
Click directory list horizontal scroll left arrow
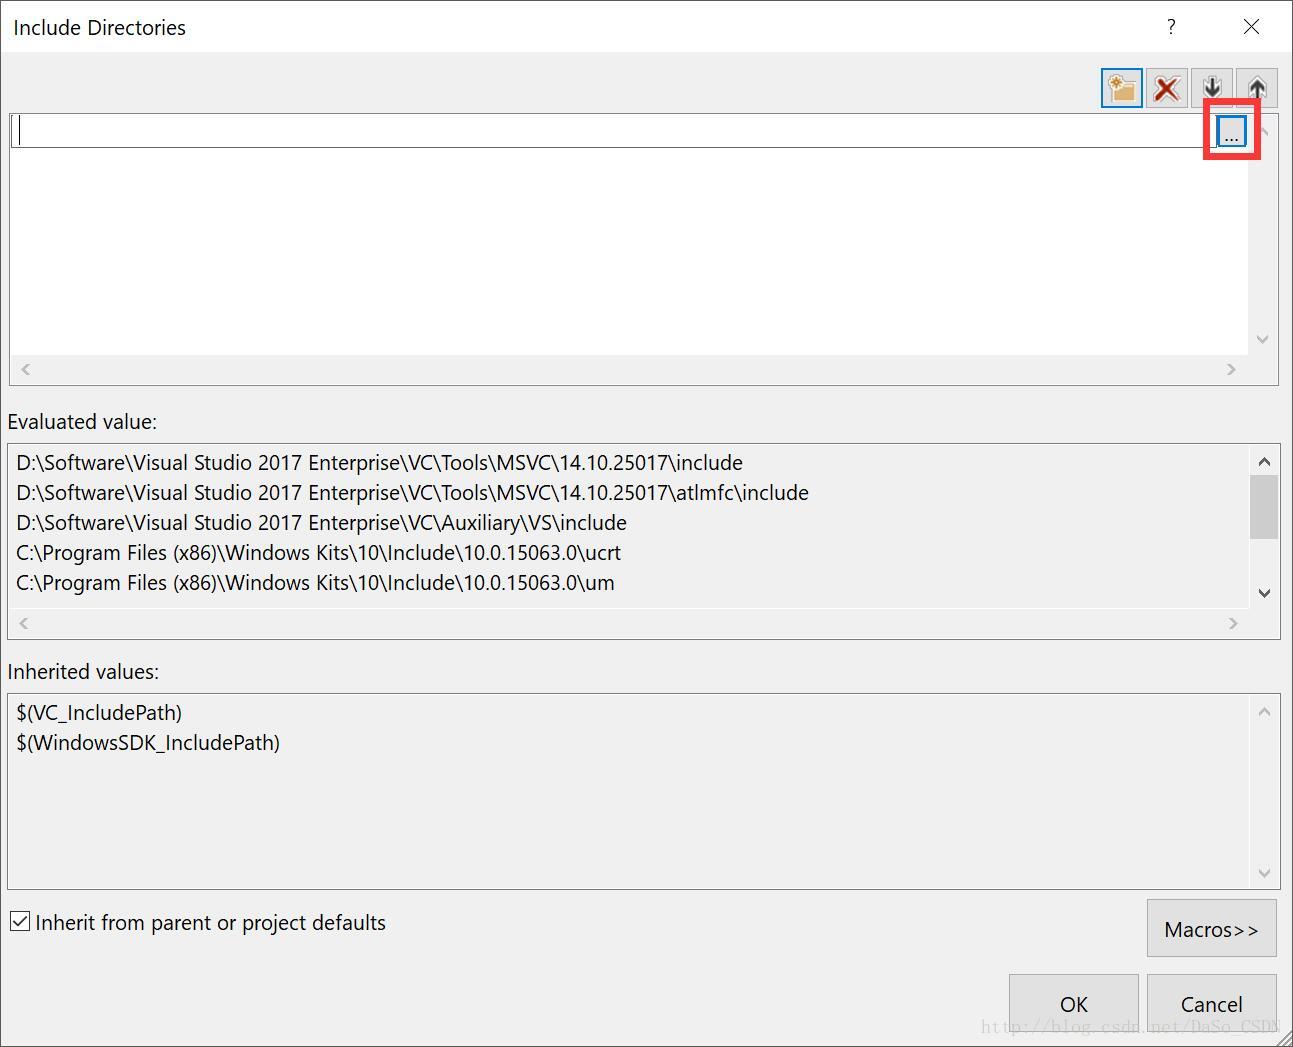click(26, 369)
